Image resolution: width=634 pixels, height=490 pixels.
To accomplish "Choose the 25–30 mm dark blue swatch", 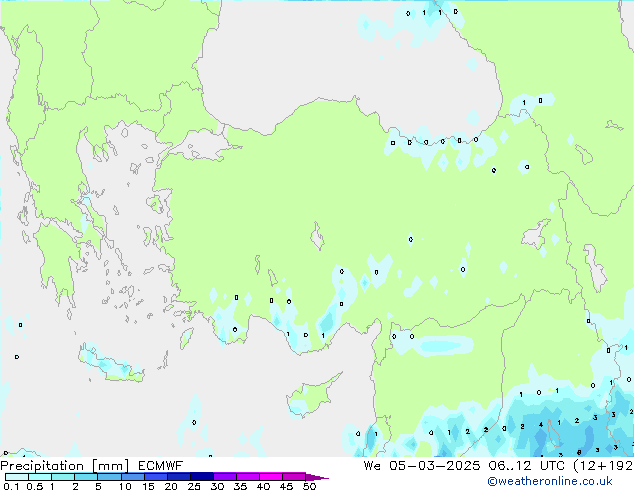I will tap(202, 477).
